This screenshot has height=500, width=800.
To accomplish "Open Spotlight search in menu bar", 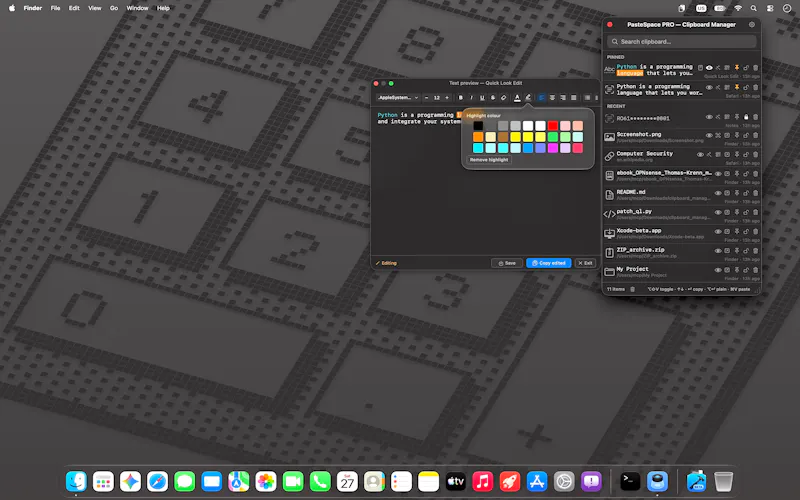I will pos(754,8).
